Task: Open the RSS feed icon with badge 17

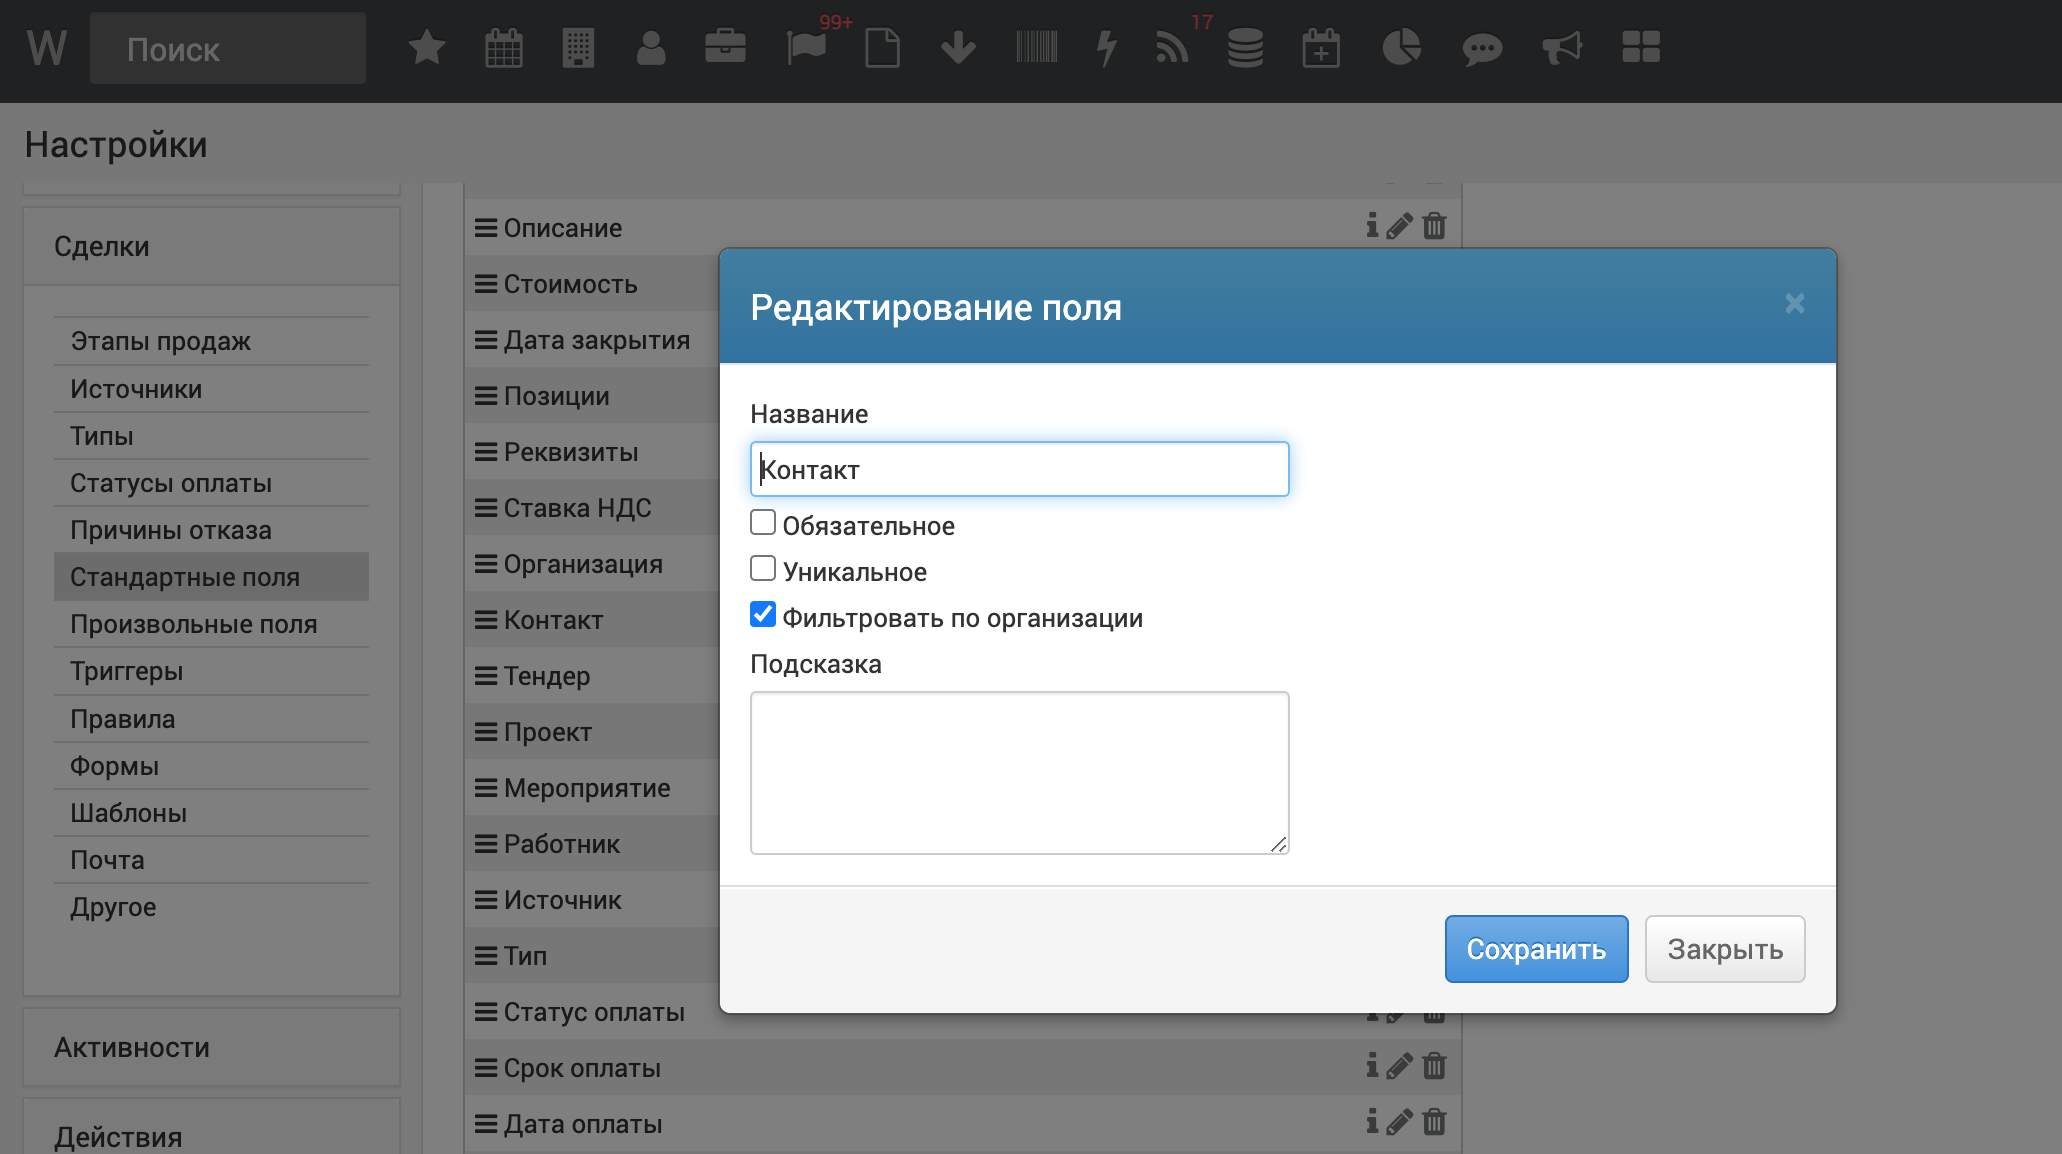Action: (1172, 47)
